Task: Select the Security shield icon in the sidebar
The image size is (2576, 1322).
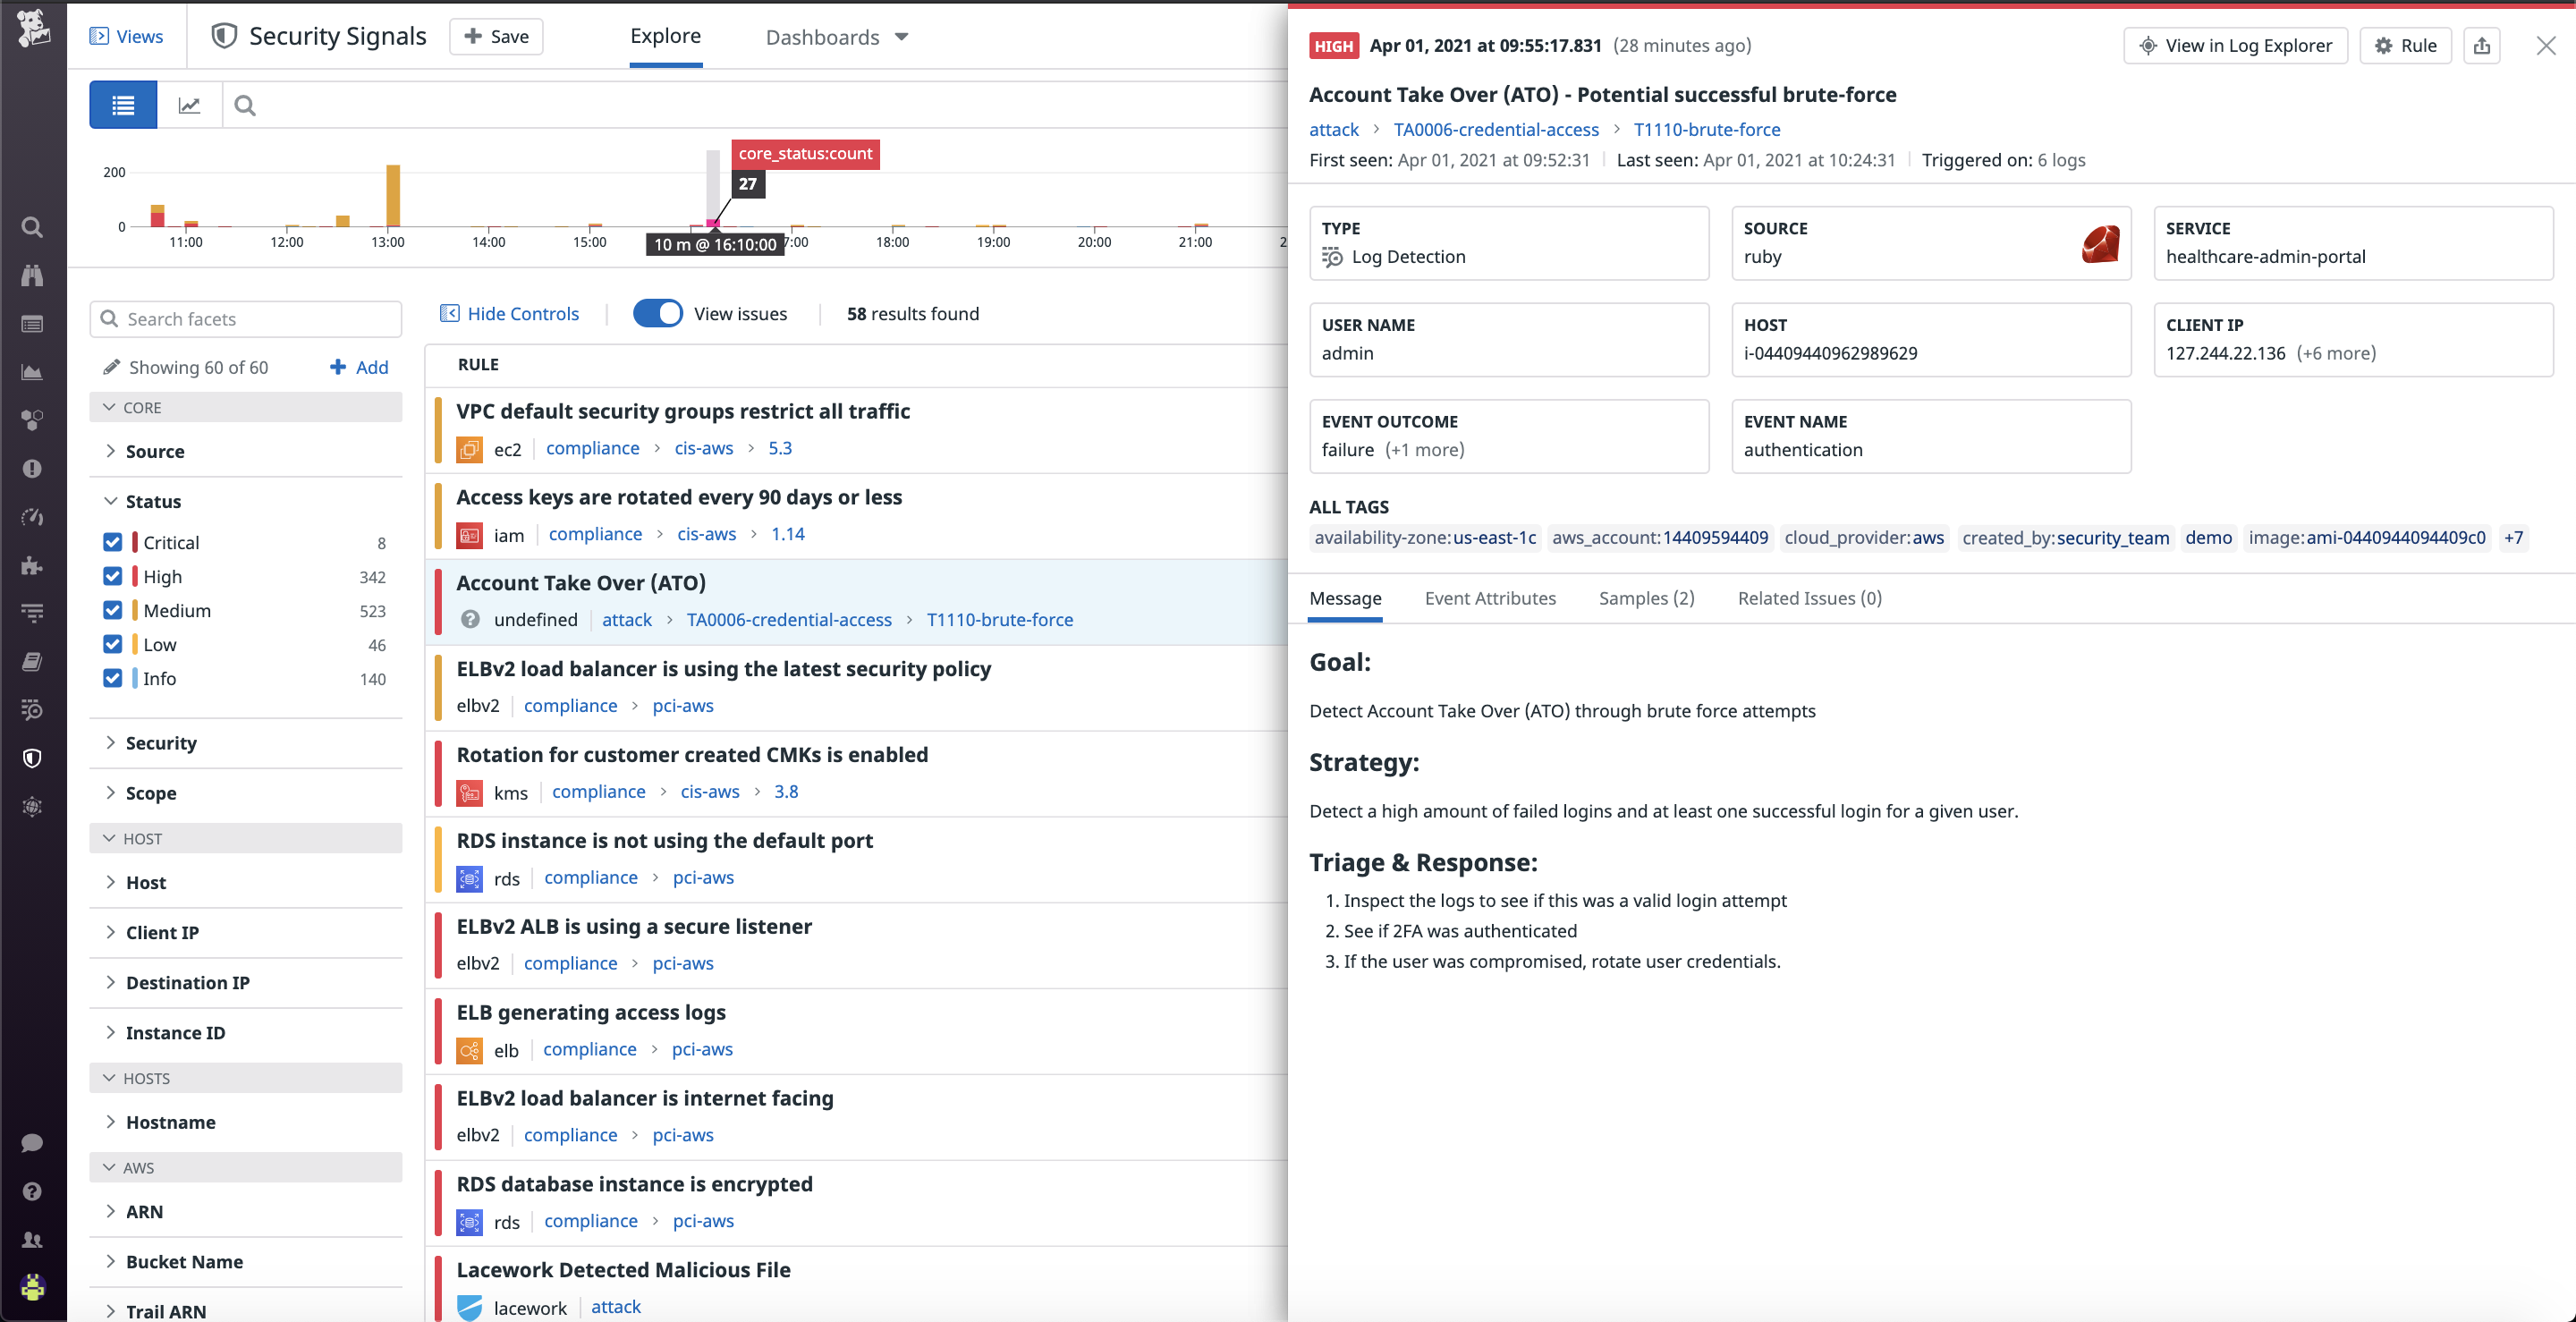Action: (x=32, y=757)
